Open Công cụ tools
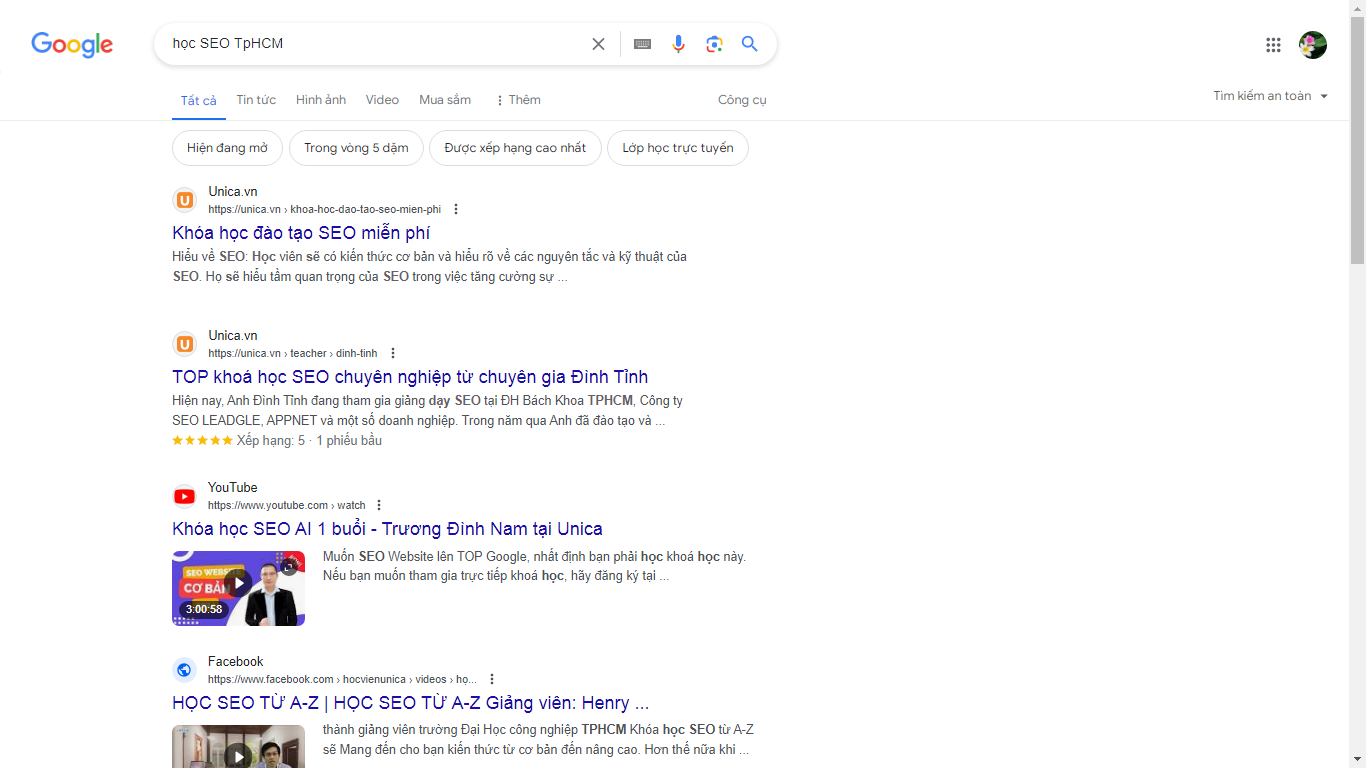The image size is (1366, 768). pyautogui.click(x=742, y=100)
